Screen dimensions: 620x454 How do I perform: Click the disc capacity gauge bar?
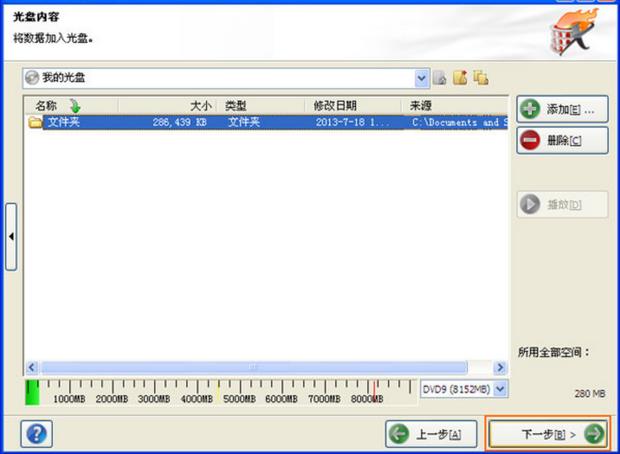[220, 388]
